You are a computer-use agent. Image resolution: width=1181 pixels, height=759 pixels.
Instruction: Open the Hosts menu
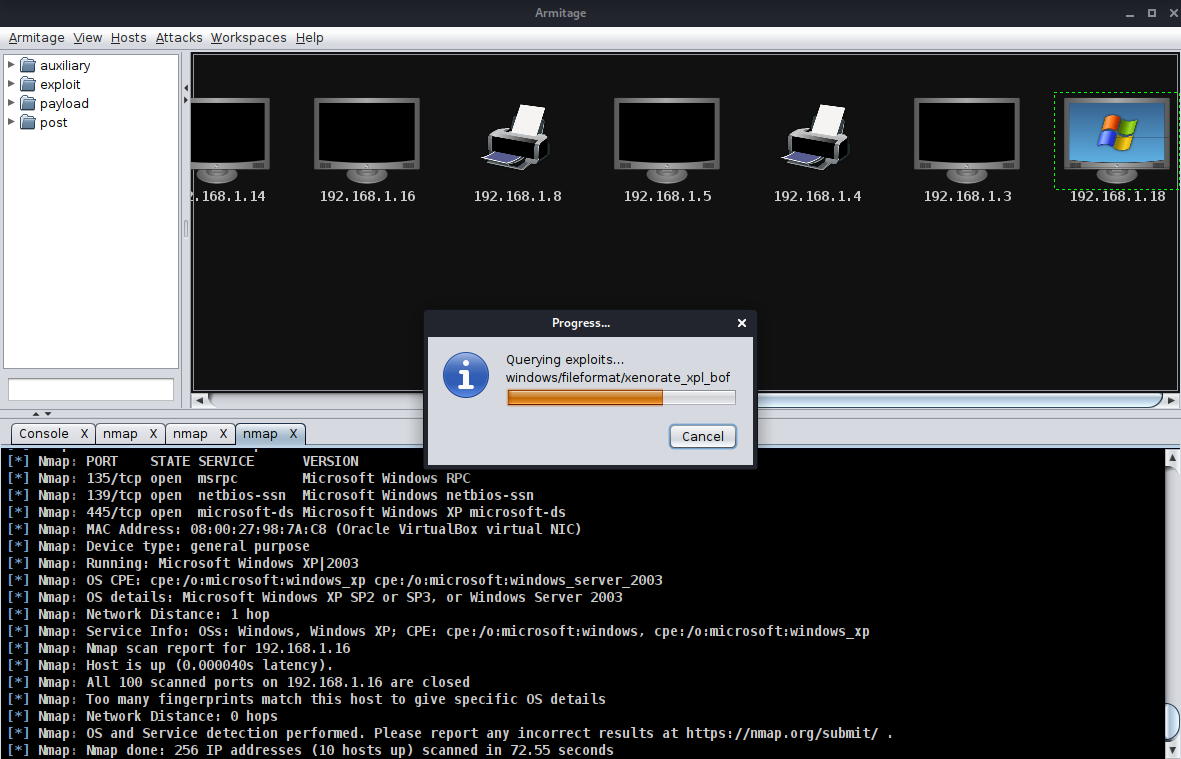click(x=128, y=38)
